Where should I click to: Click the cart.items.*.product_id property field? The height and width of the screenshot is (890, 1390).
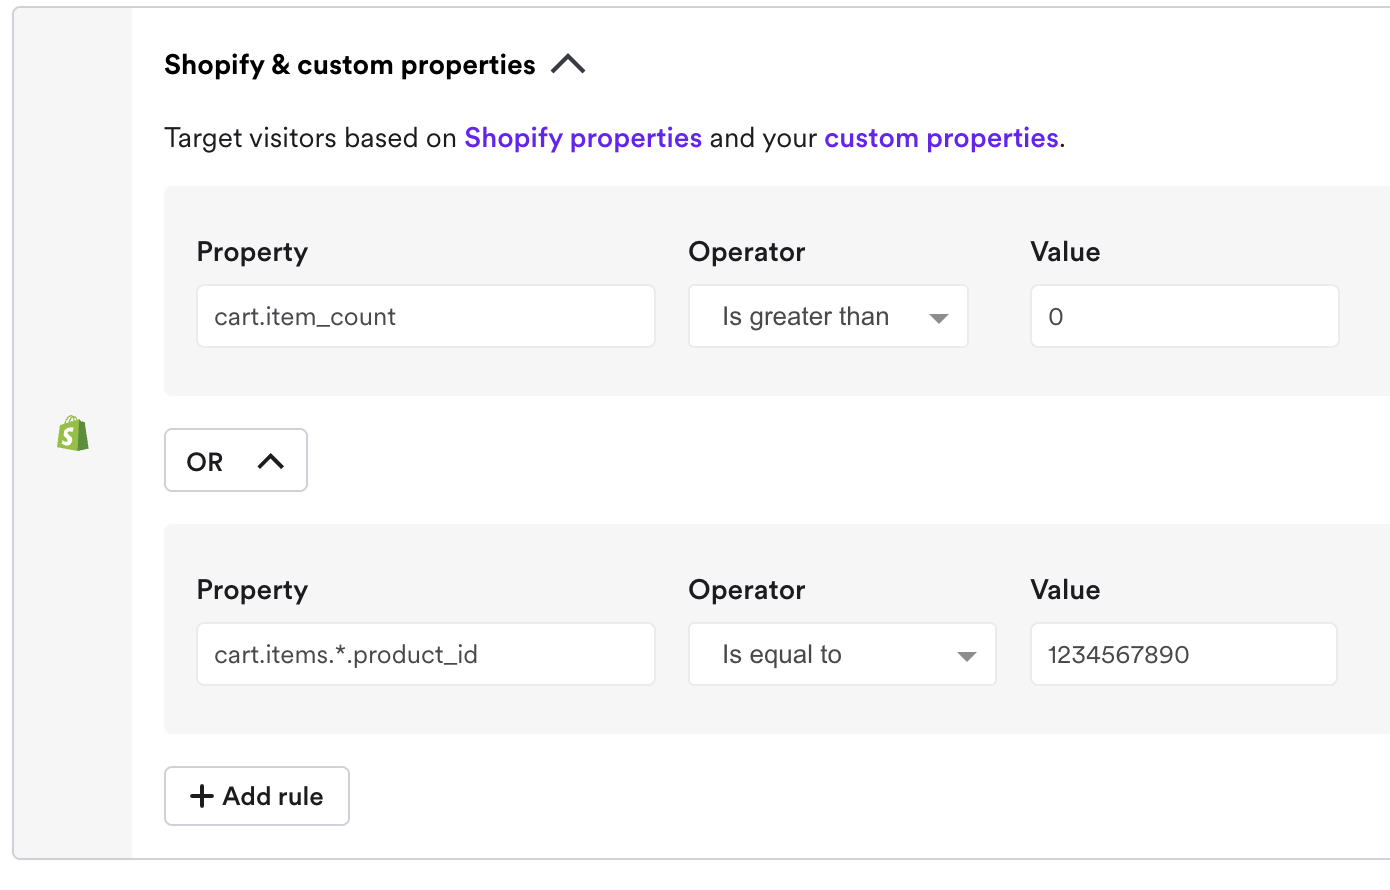click(x=426, y=655)
